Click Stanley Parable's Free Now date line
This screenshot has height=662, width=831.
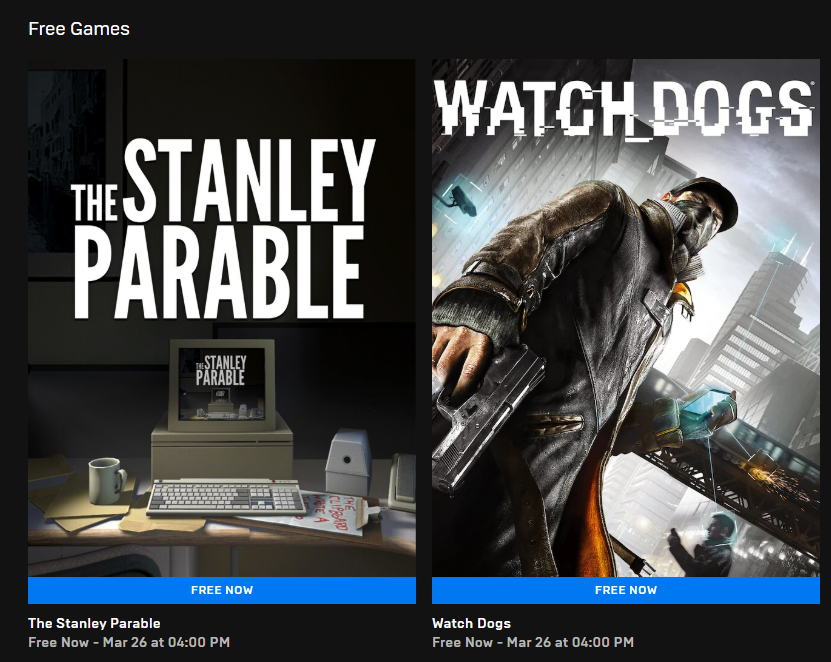[x=129, y=642]
